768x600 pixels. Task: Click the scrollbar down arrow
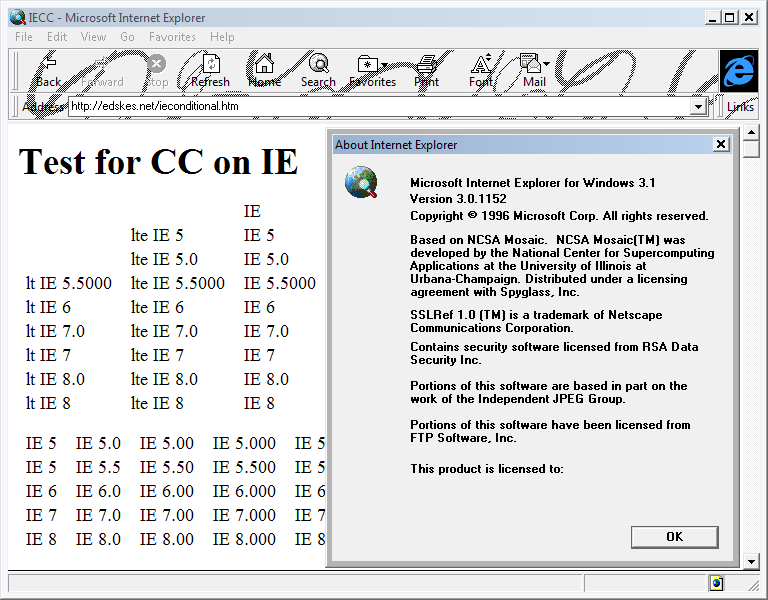751,561
